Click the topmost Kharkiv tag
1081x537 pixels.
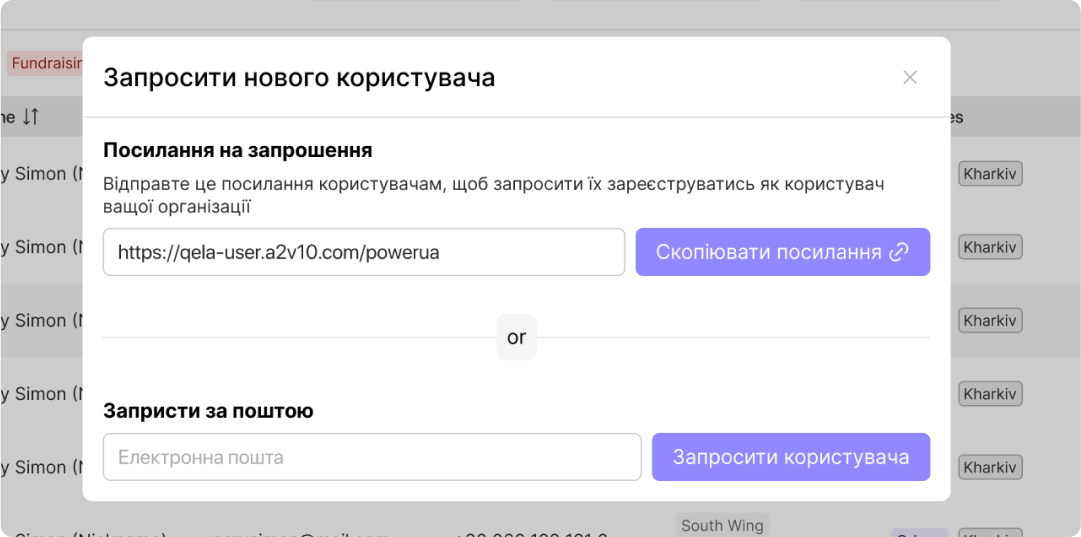989,174
